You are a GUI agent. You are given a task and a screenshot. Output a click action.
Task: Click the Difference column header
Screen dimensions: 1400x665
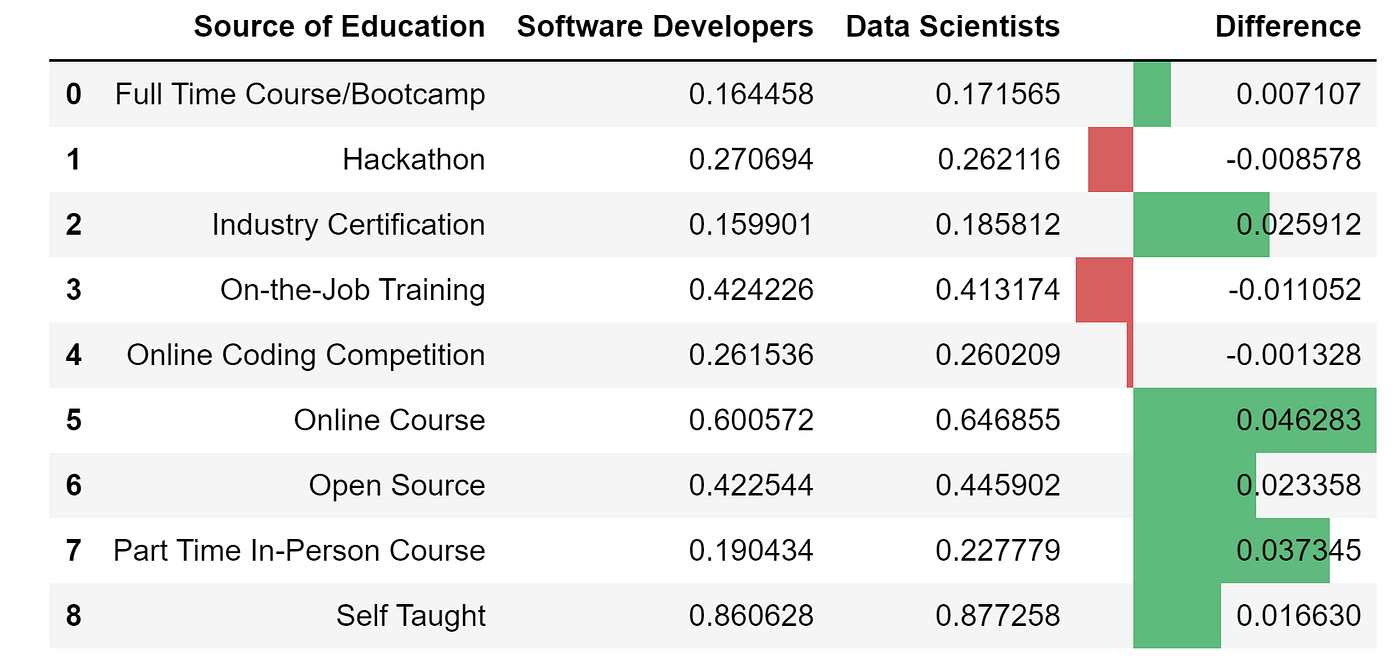(1288, 26)
